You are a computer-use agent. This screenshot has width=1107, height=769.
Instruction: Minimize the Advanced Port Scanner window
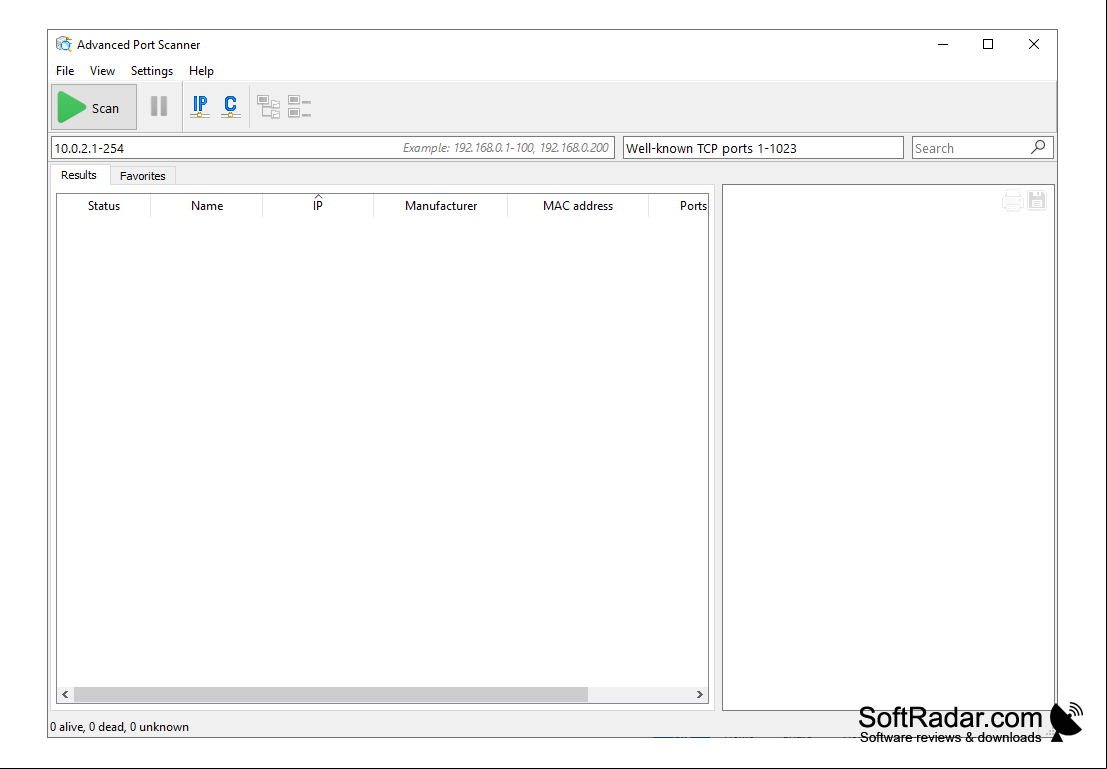click(943, 44)
